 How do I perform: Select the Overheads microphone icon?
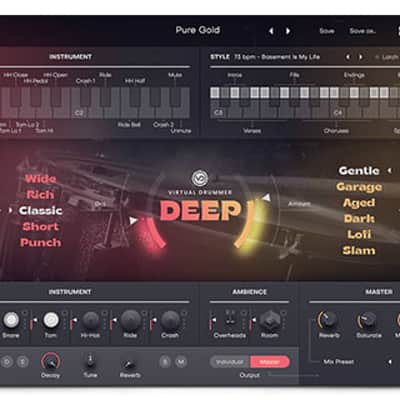point(230,319)
